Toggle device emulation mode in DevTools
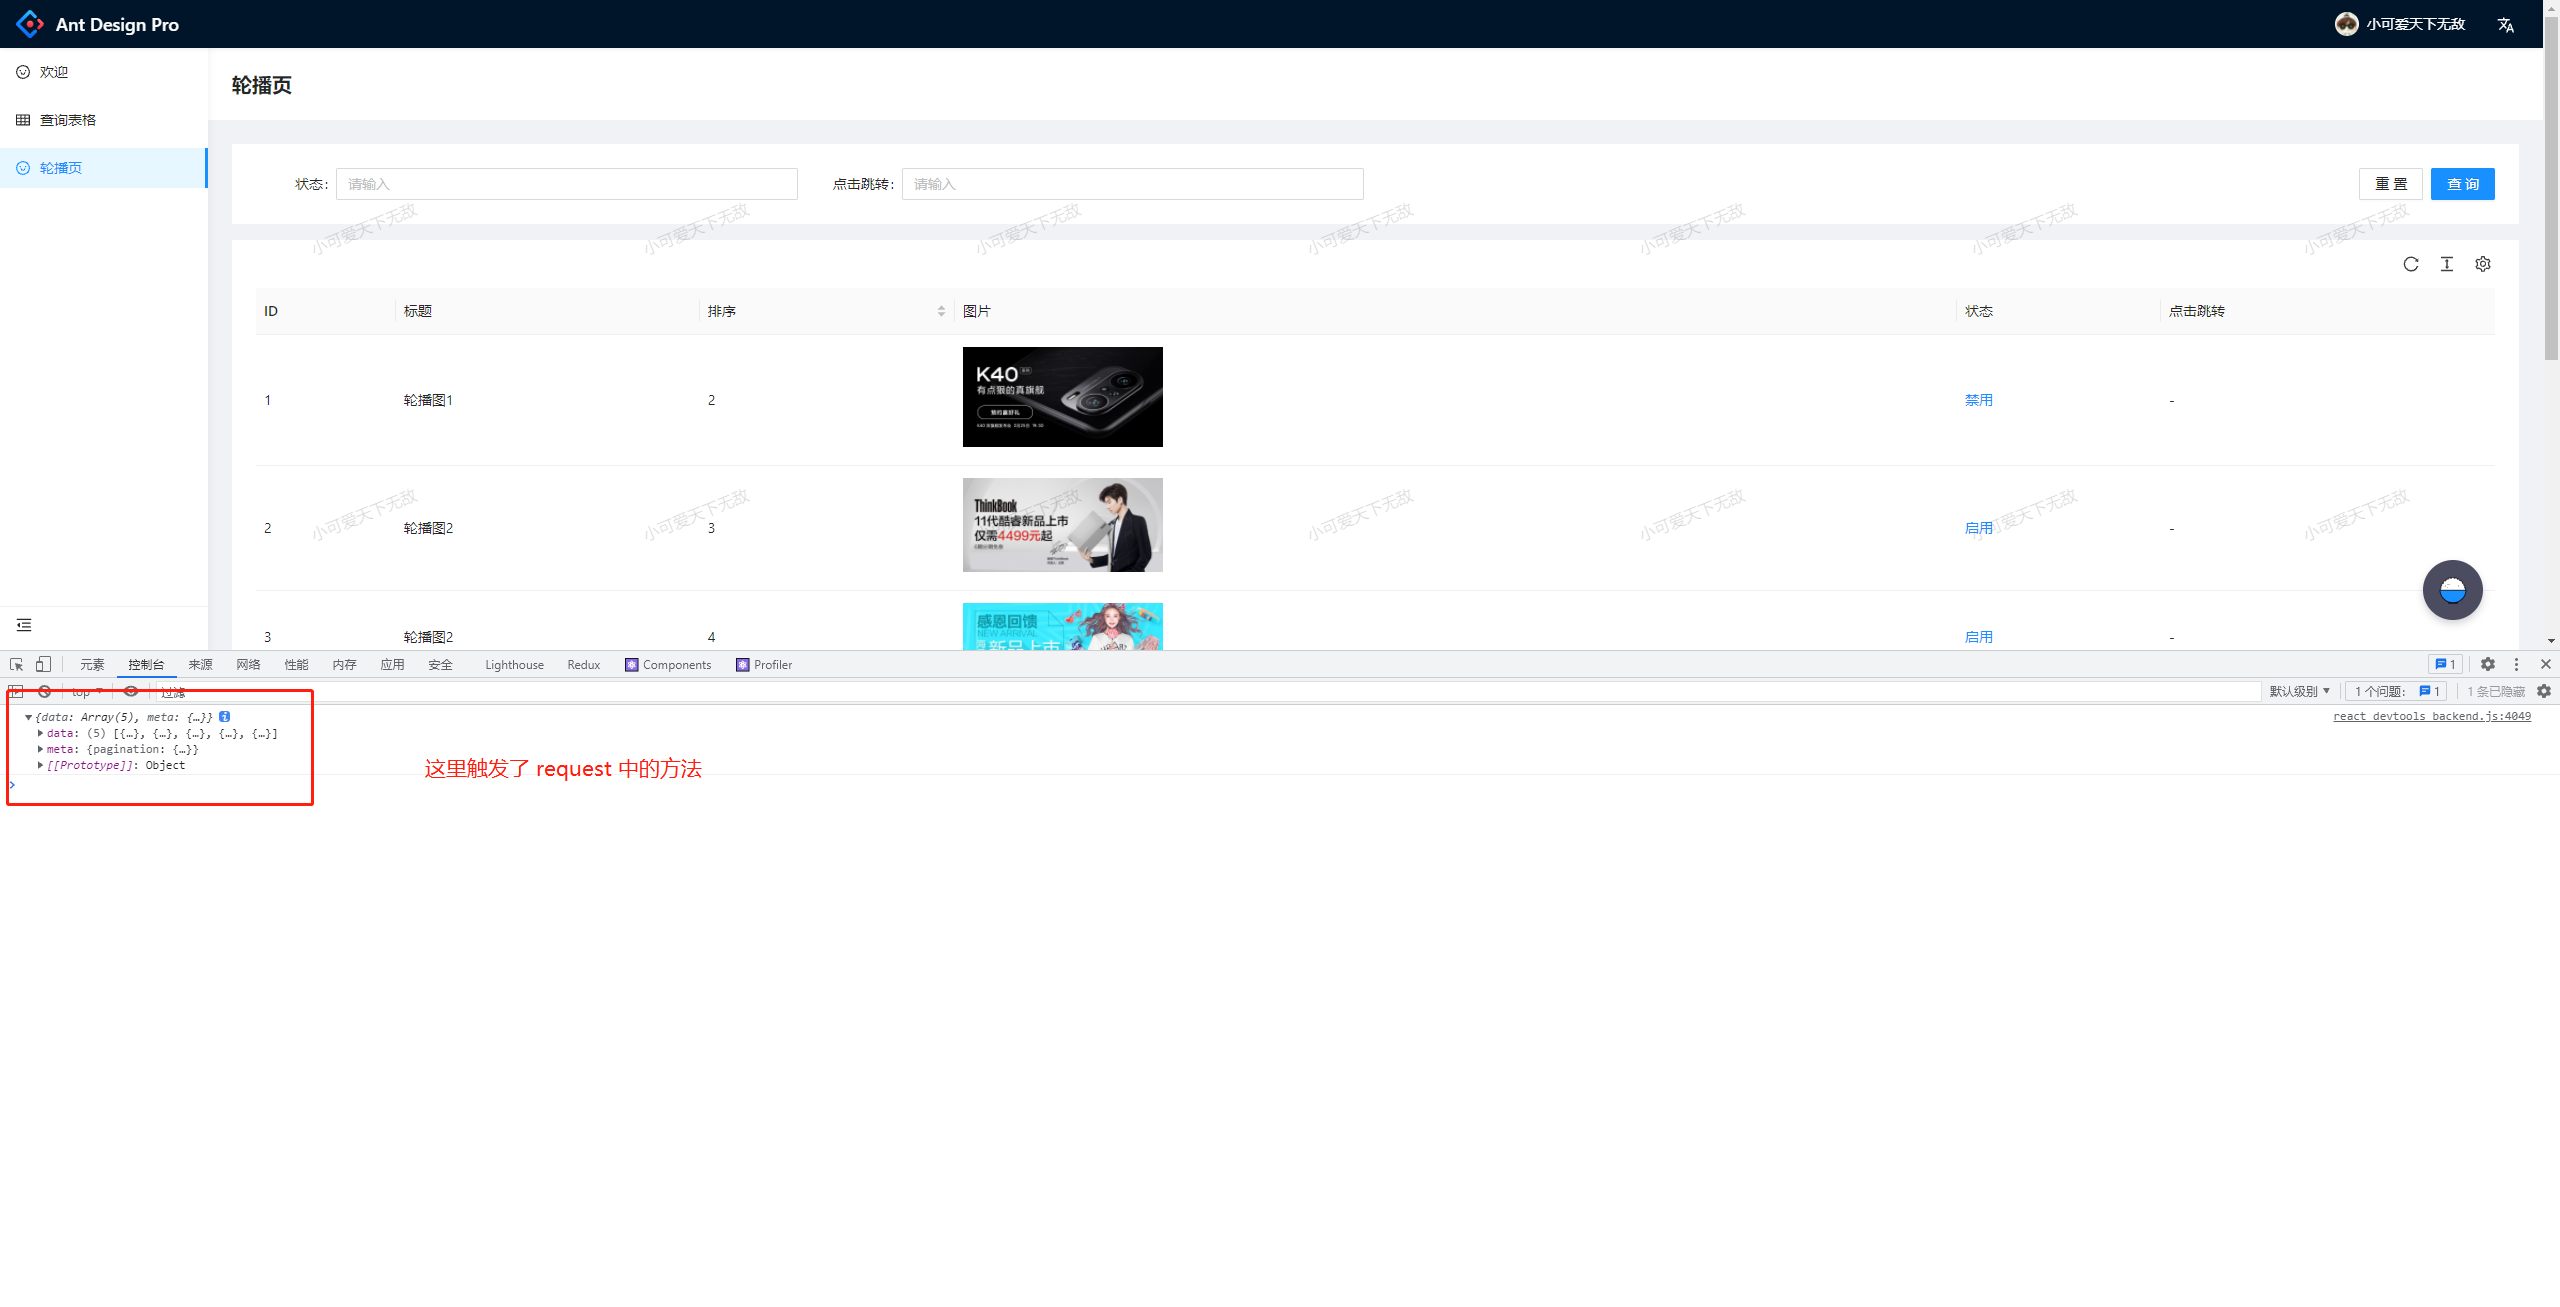 (x=42, y=664)
